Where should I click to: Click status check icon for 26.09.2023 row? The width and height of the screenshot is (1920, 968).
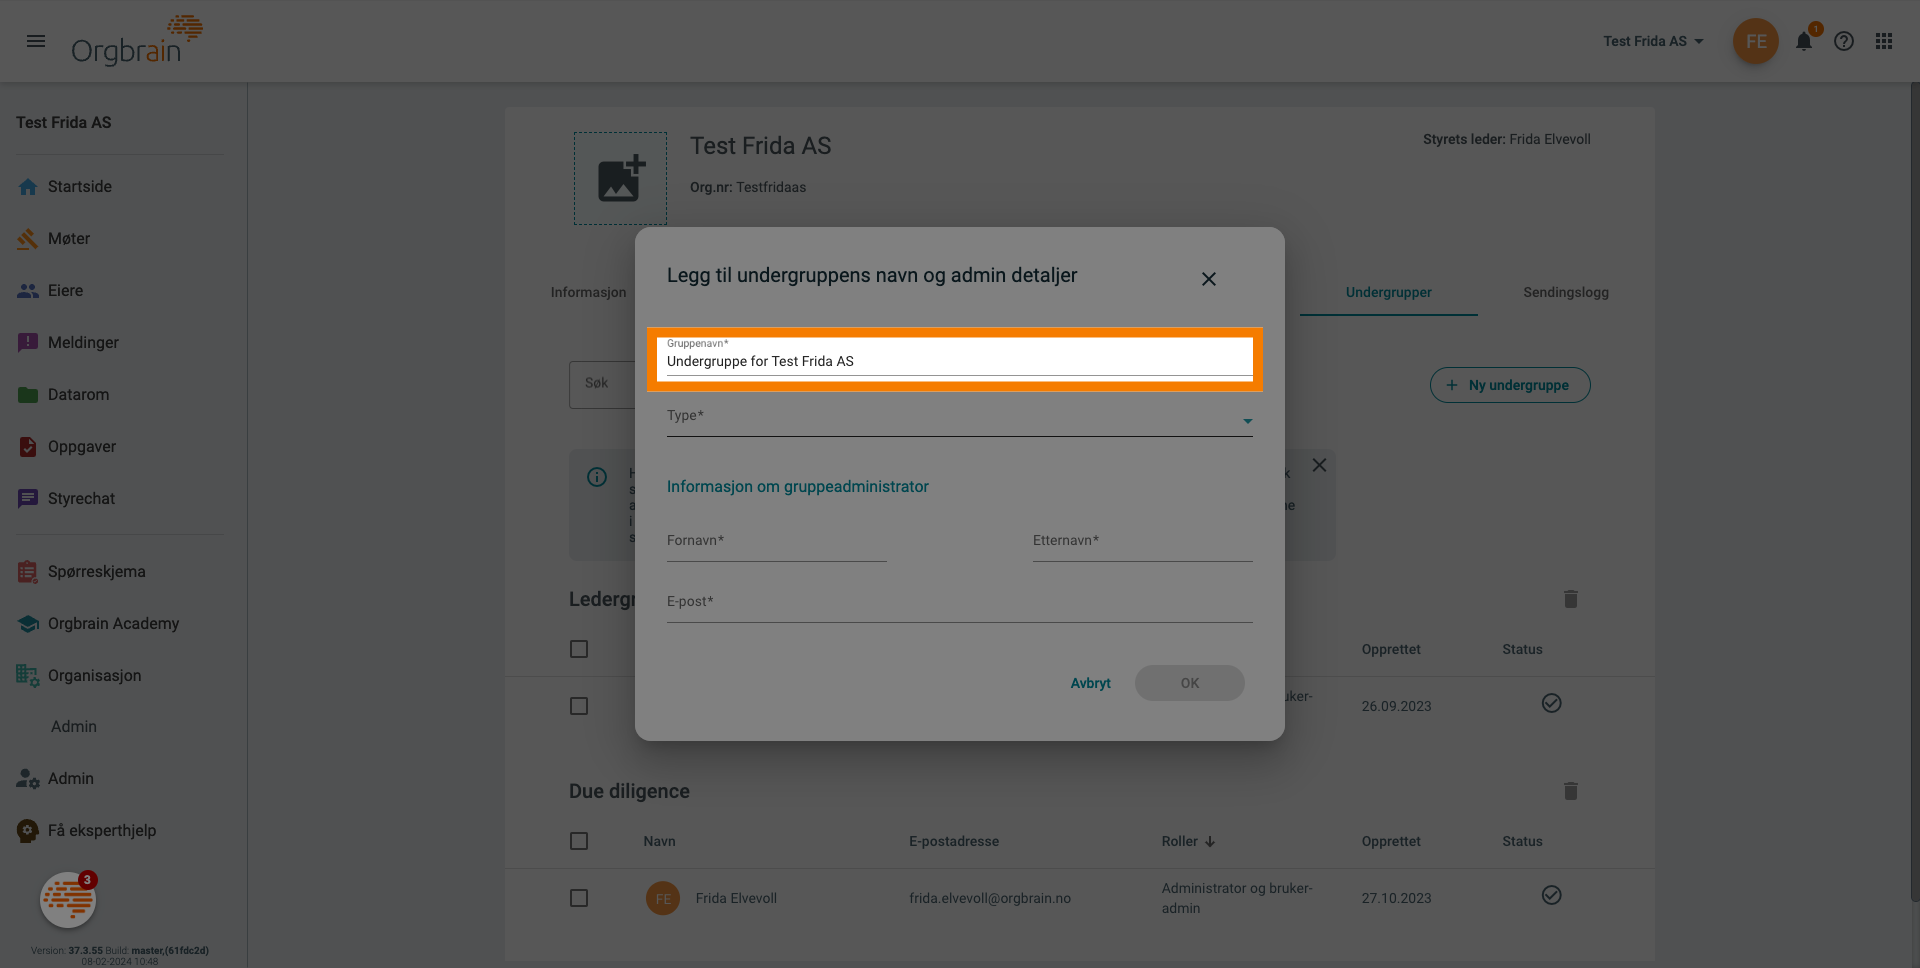(x=1551, y=704)
